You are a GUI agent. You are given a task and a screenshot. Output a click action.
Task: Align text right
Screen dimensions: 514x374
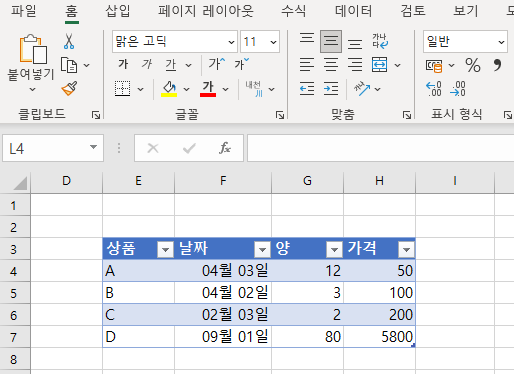pos(355,65)
